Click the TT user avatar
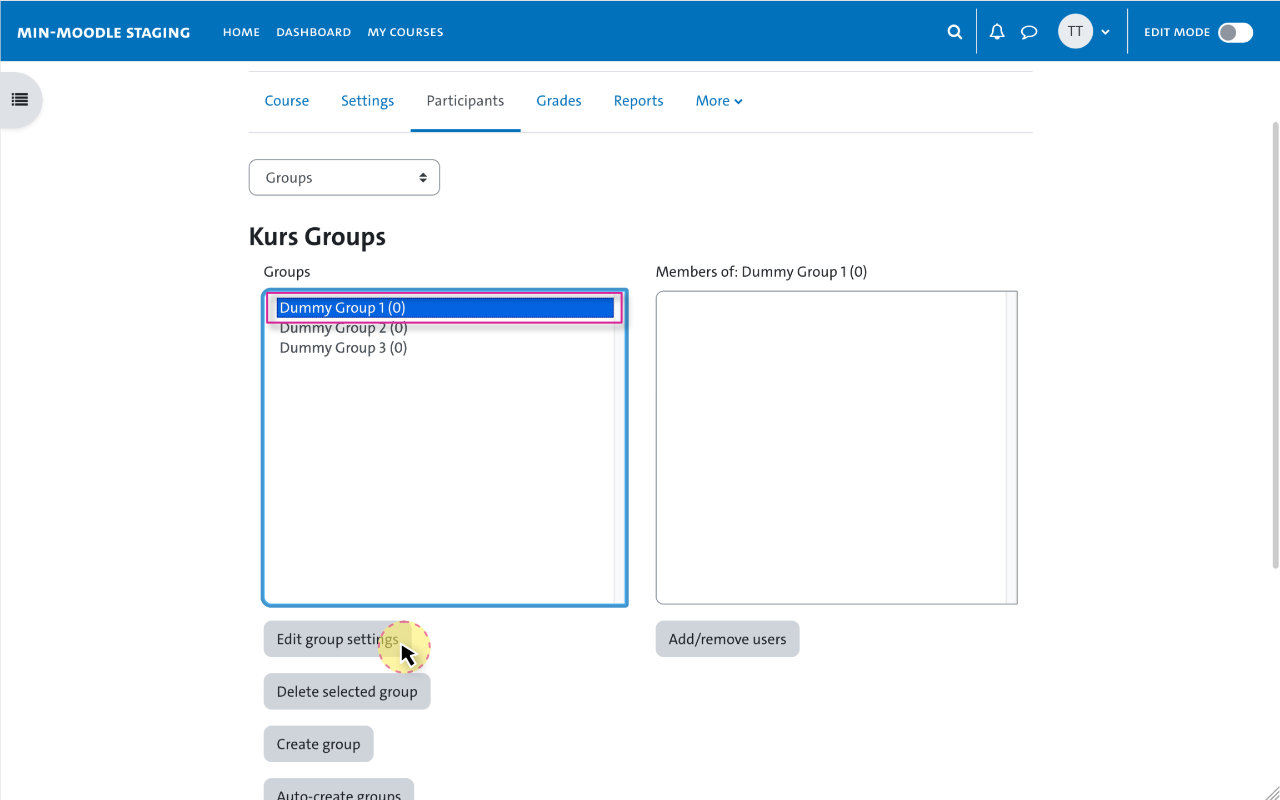The width and height of the screenshot is (1280, 800). pos(1075,32)
